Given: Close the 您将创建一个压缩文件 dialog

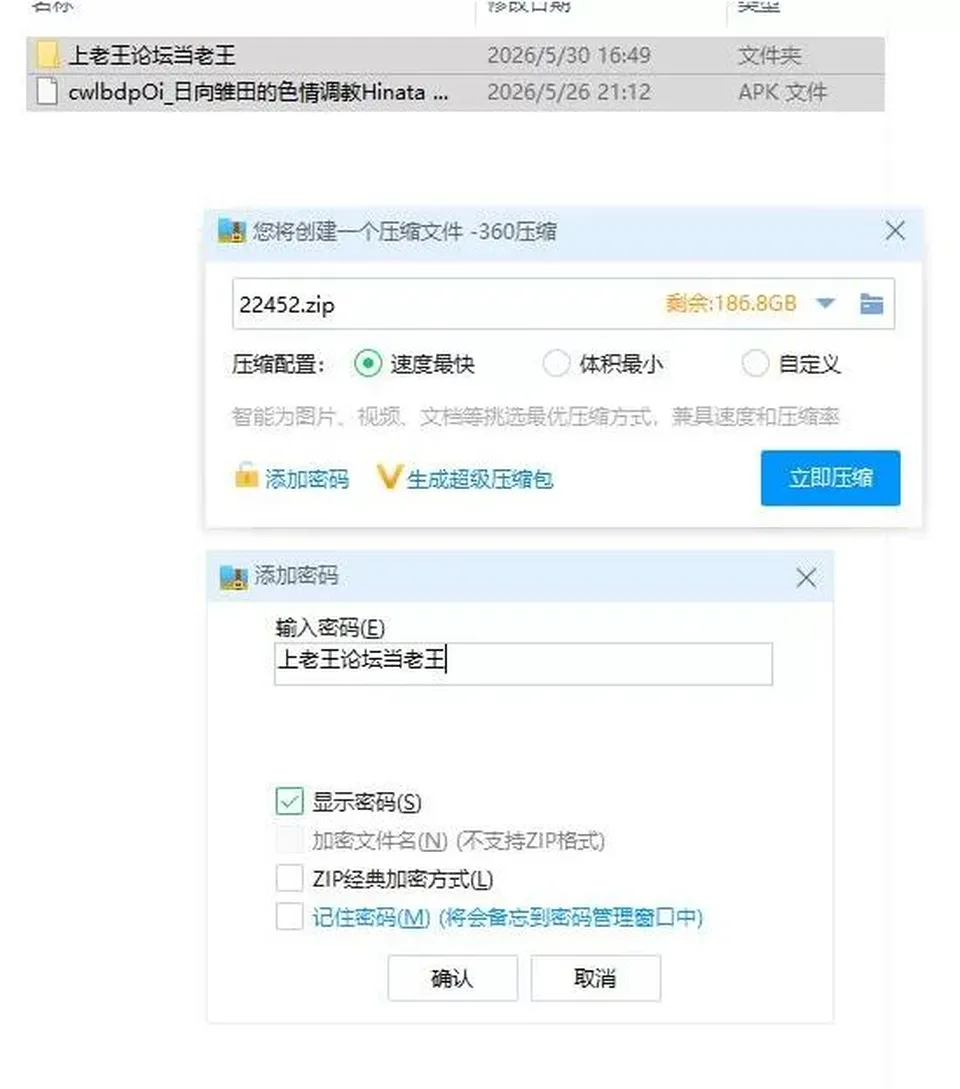Looking at the screenshot, I should pyautogui.click(x=895, y=231).
